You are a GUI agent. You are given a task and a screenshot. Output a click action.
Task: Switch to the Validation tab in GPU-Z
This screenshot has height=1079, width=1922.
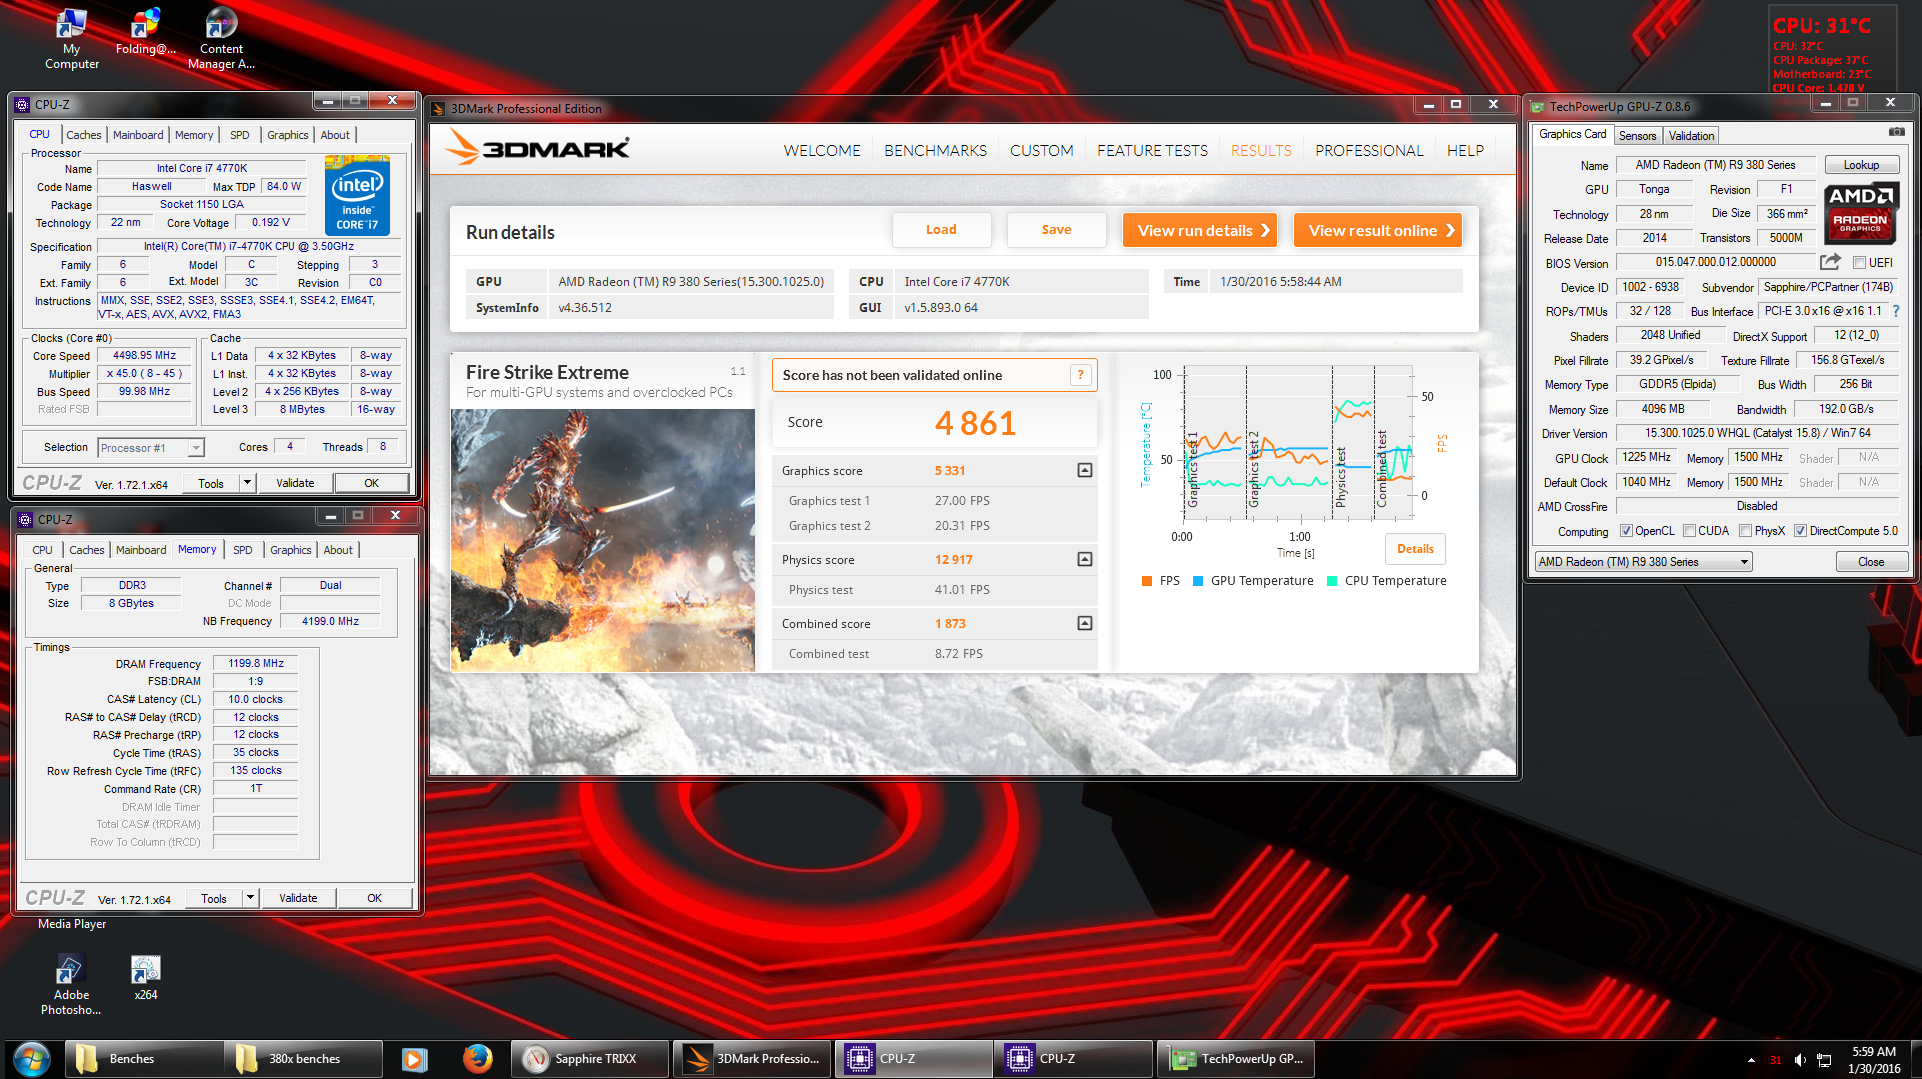[x=1691, y=135]
